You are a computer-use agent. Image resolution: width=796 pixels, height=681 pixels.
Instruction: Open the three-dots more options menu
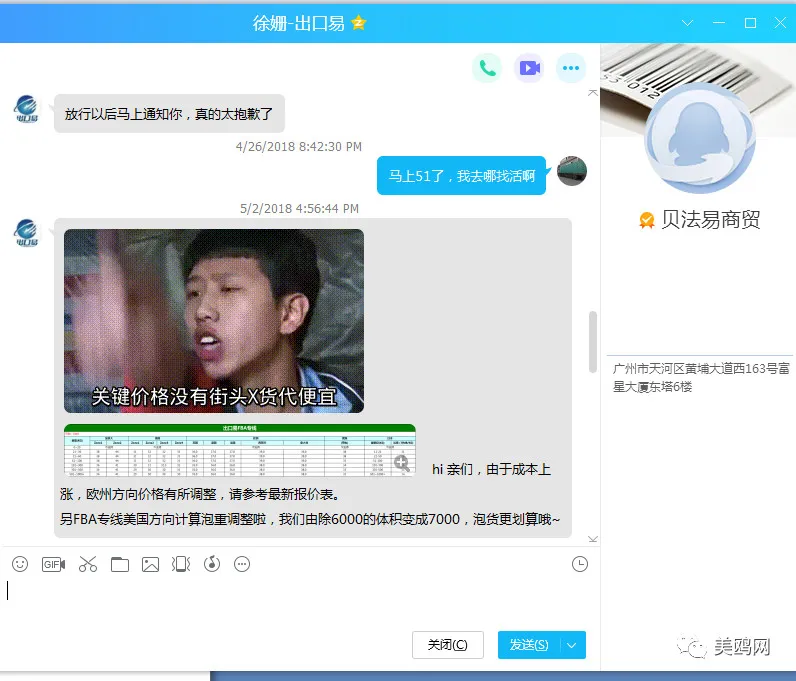[x=571, y=68]
